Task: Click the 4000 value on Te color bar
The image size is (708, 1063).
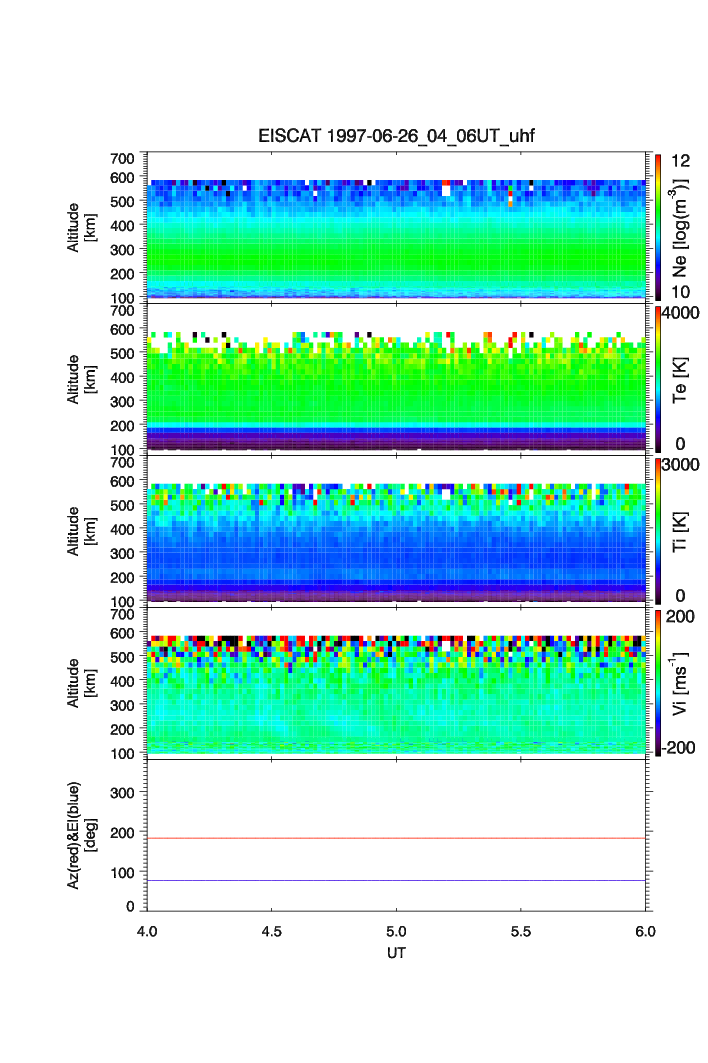Action: (681, 313)
